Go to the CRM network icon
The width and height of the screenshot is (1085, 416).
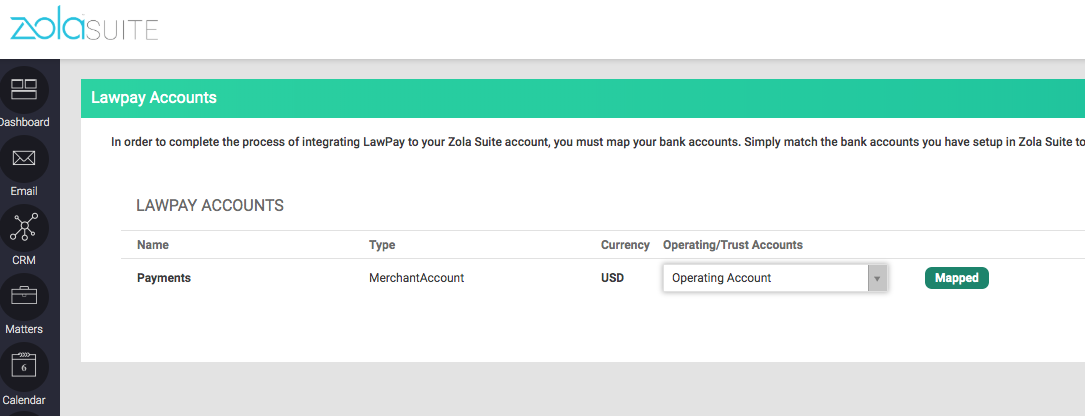coord(23,228)
